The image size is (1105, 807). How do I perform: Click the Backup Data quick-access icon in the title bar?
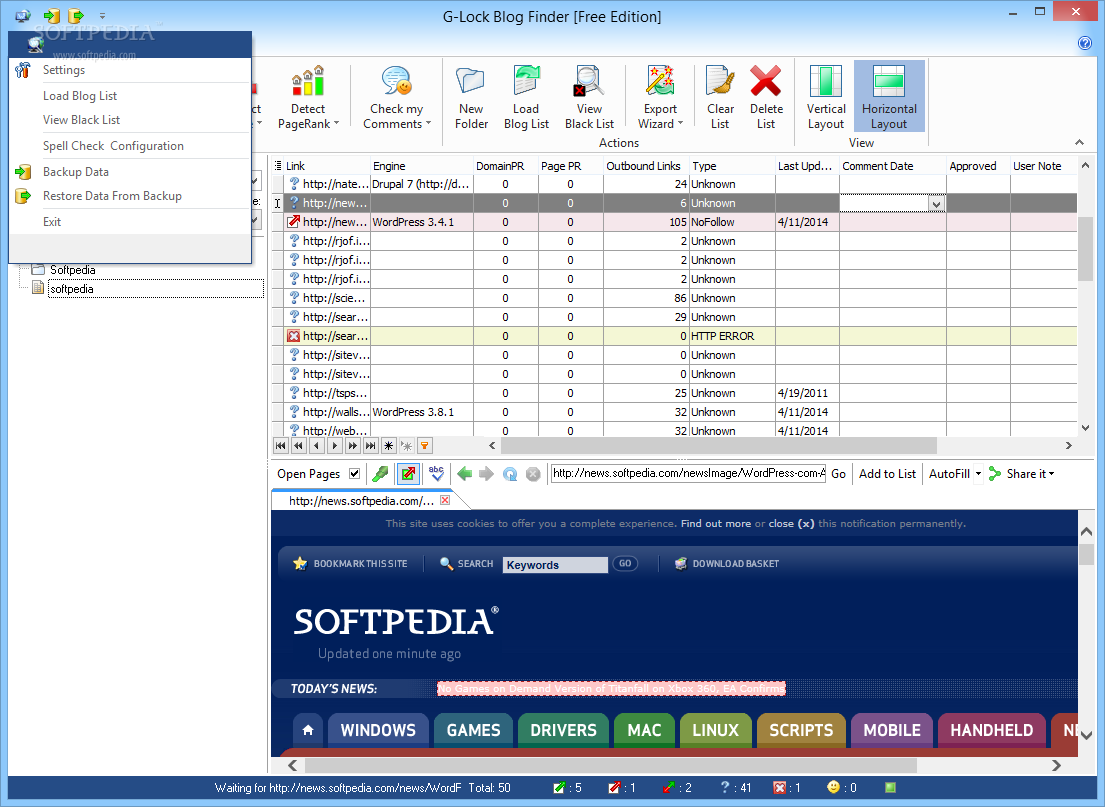coord(51,16)
